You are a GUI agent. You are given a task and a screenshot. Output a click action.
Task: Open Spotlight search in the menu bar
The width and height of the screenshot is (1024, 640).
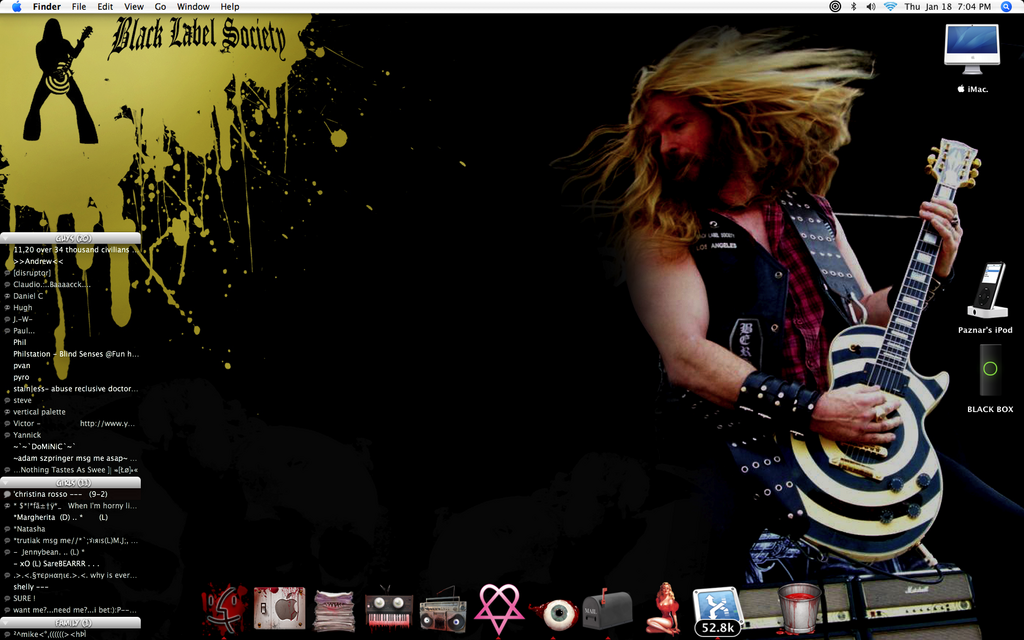pos(1006,7)
